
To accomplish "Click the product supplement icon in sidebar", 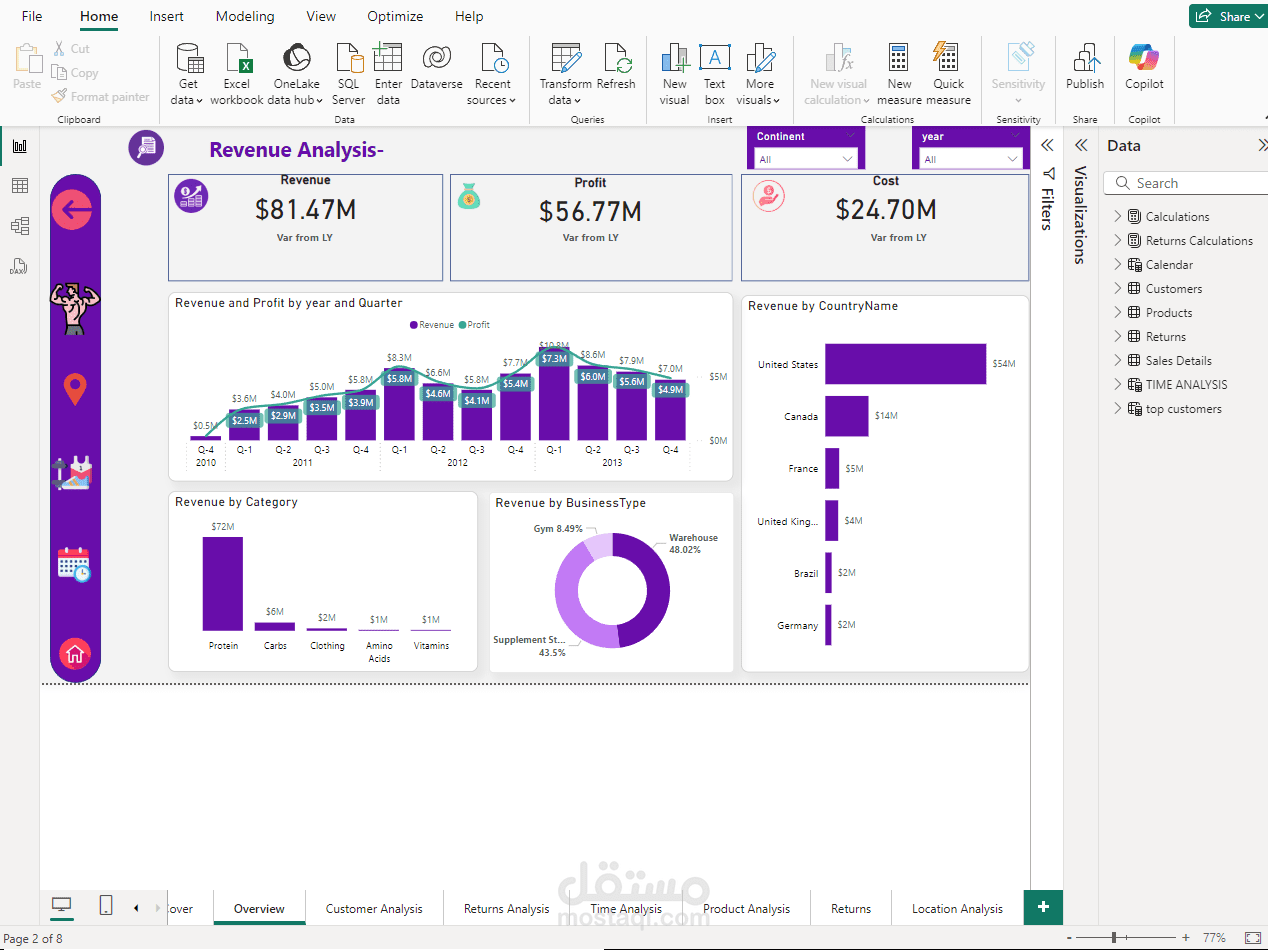I will coord(72,472).
